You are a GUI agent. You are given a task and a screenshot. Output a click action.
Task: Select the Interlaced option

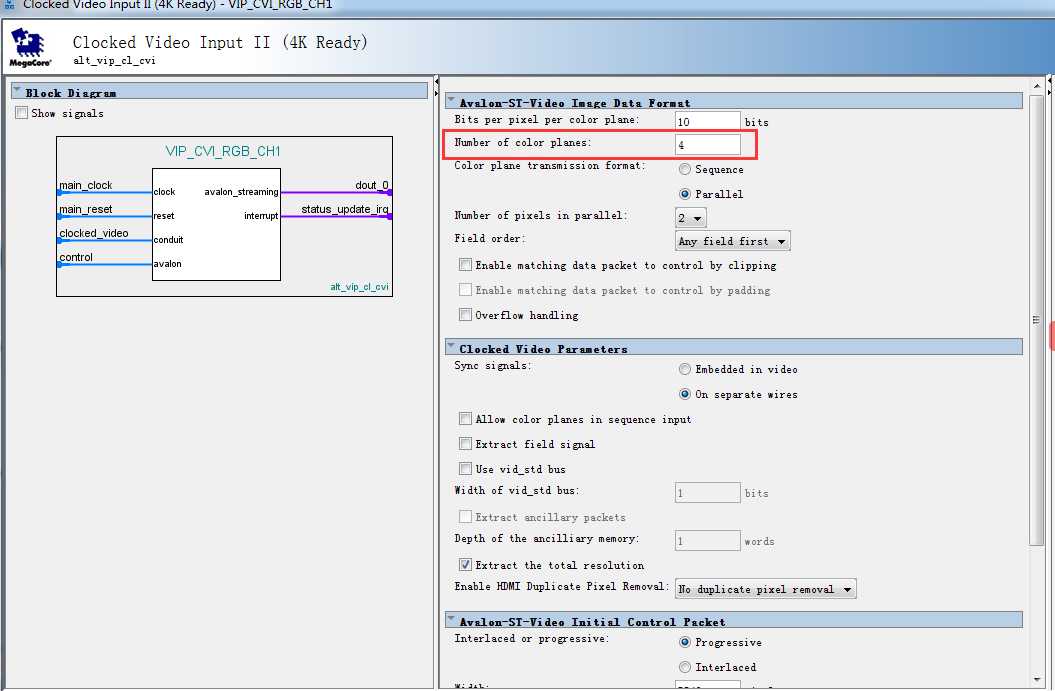pos(684,667)
